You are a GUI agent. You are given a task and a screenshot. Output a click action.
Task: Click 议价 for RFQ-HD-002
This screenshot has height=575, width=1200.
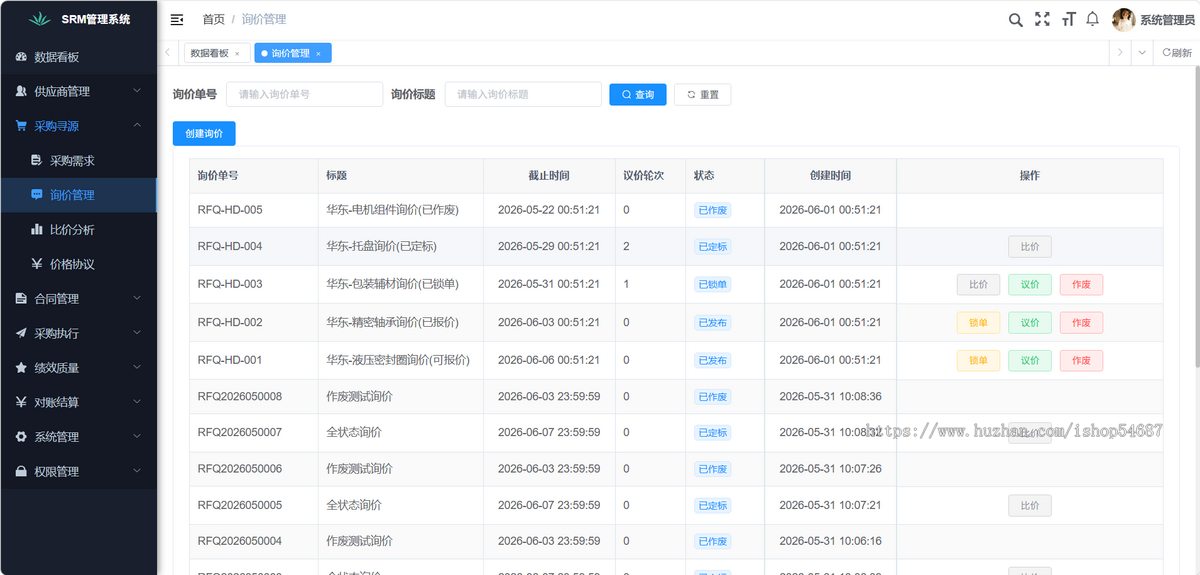(1029, 322)
